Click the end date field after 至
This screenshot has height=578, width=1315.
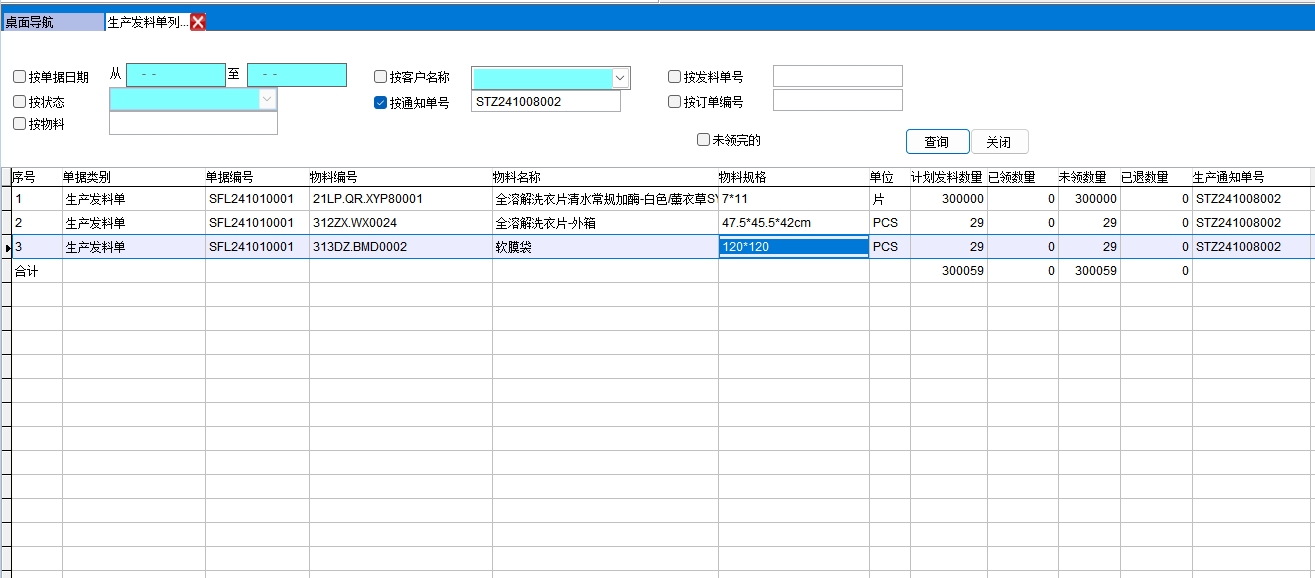[296, 75]
